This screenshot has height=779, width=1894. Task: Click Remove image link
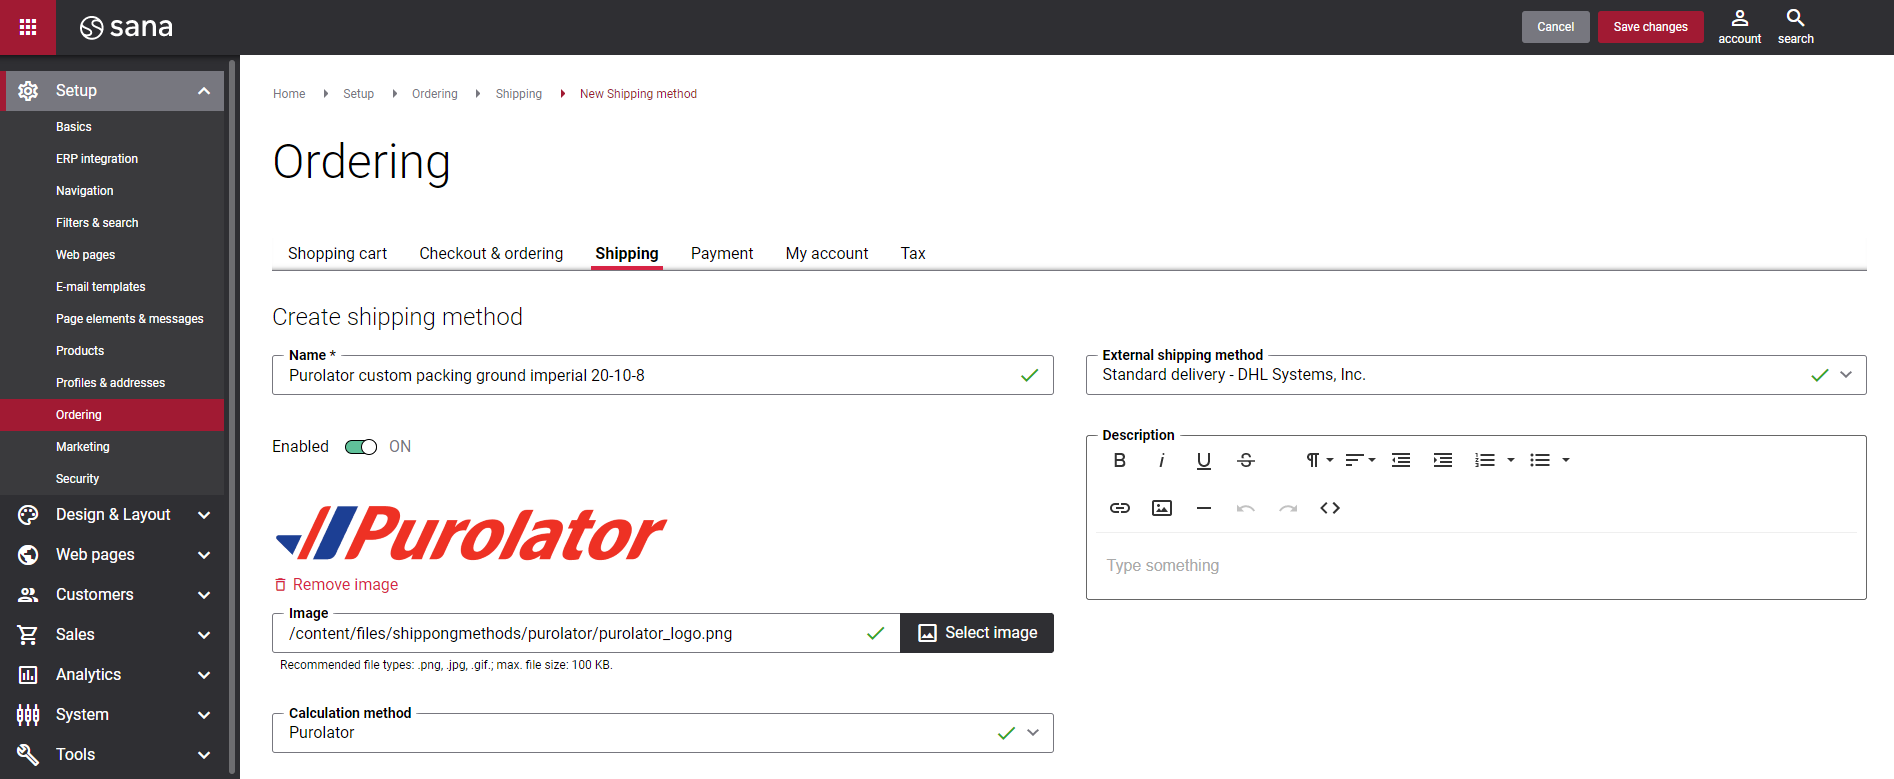pyautogui.click(x=336, y=585)
